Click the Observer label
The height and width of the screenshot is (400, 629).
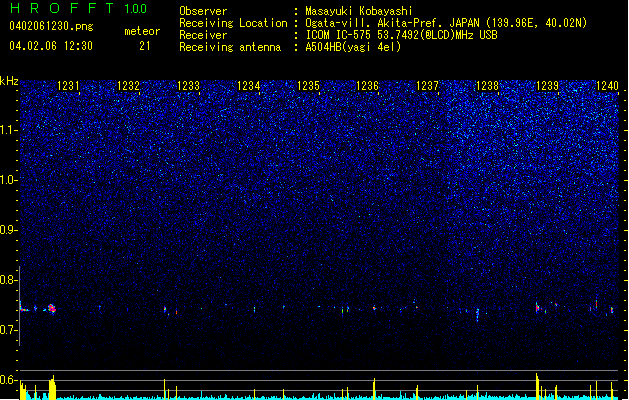click(203, 11)
